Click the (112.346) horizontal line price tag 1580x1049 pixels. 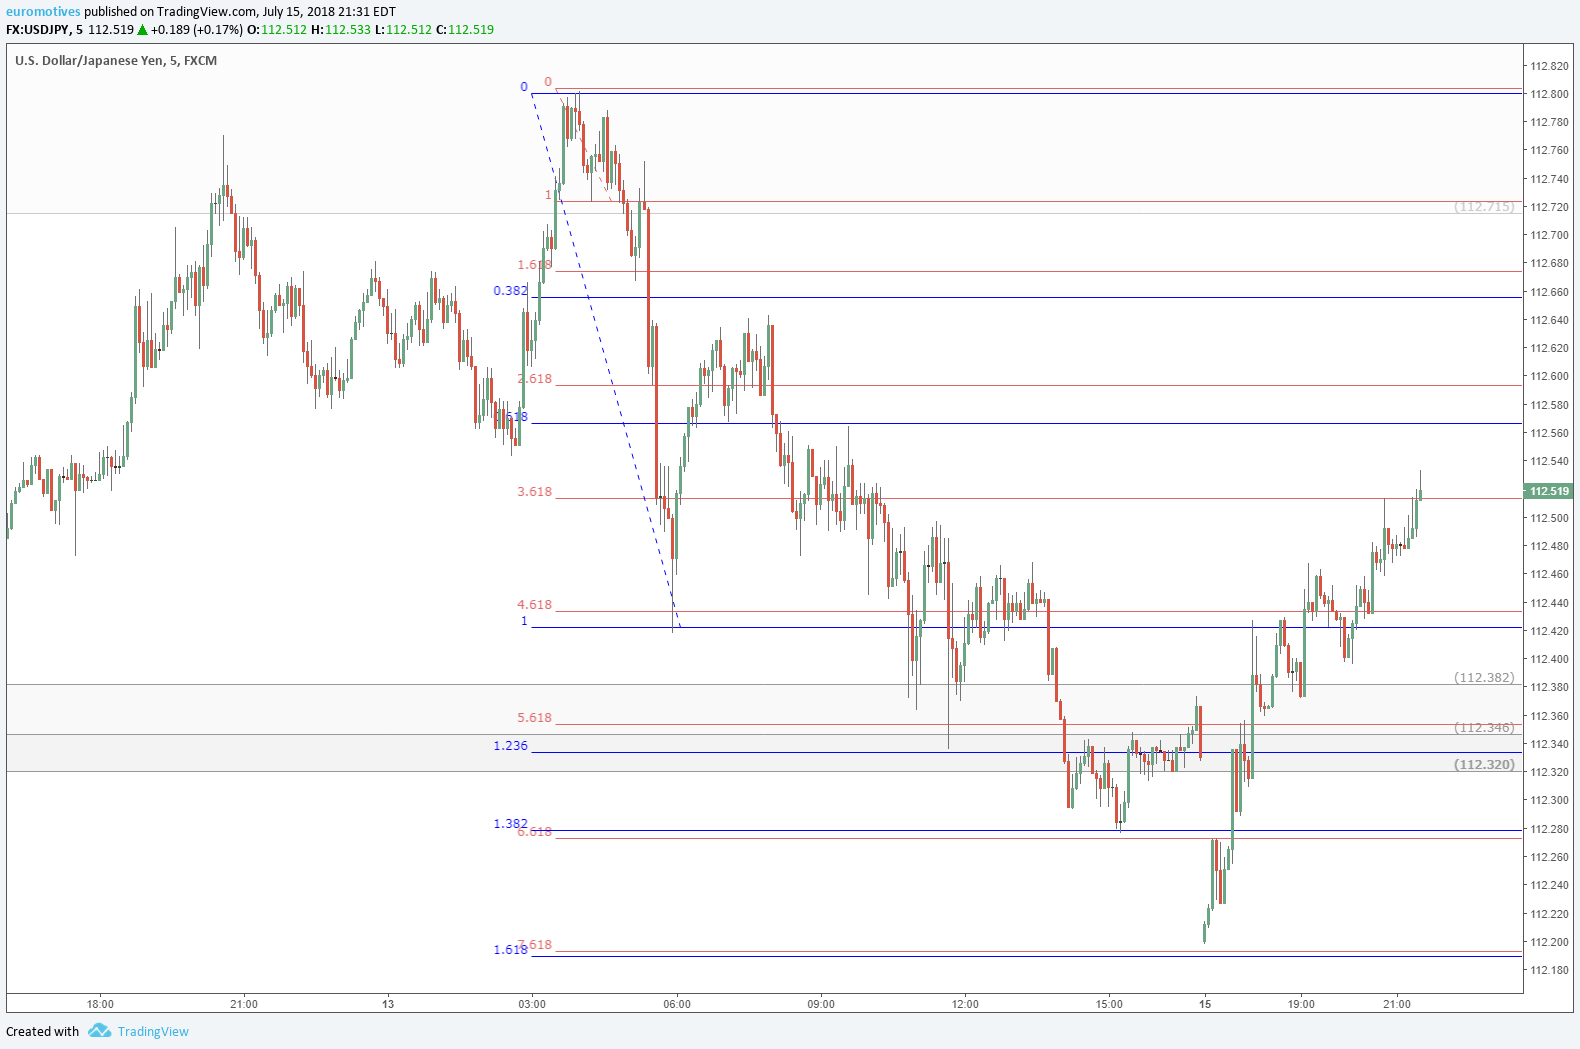click(x=1484, y=728)
